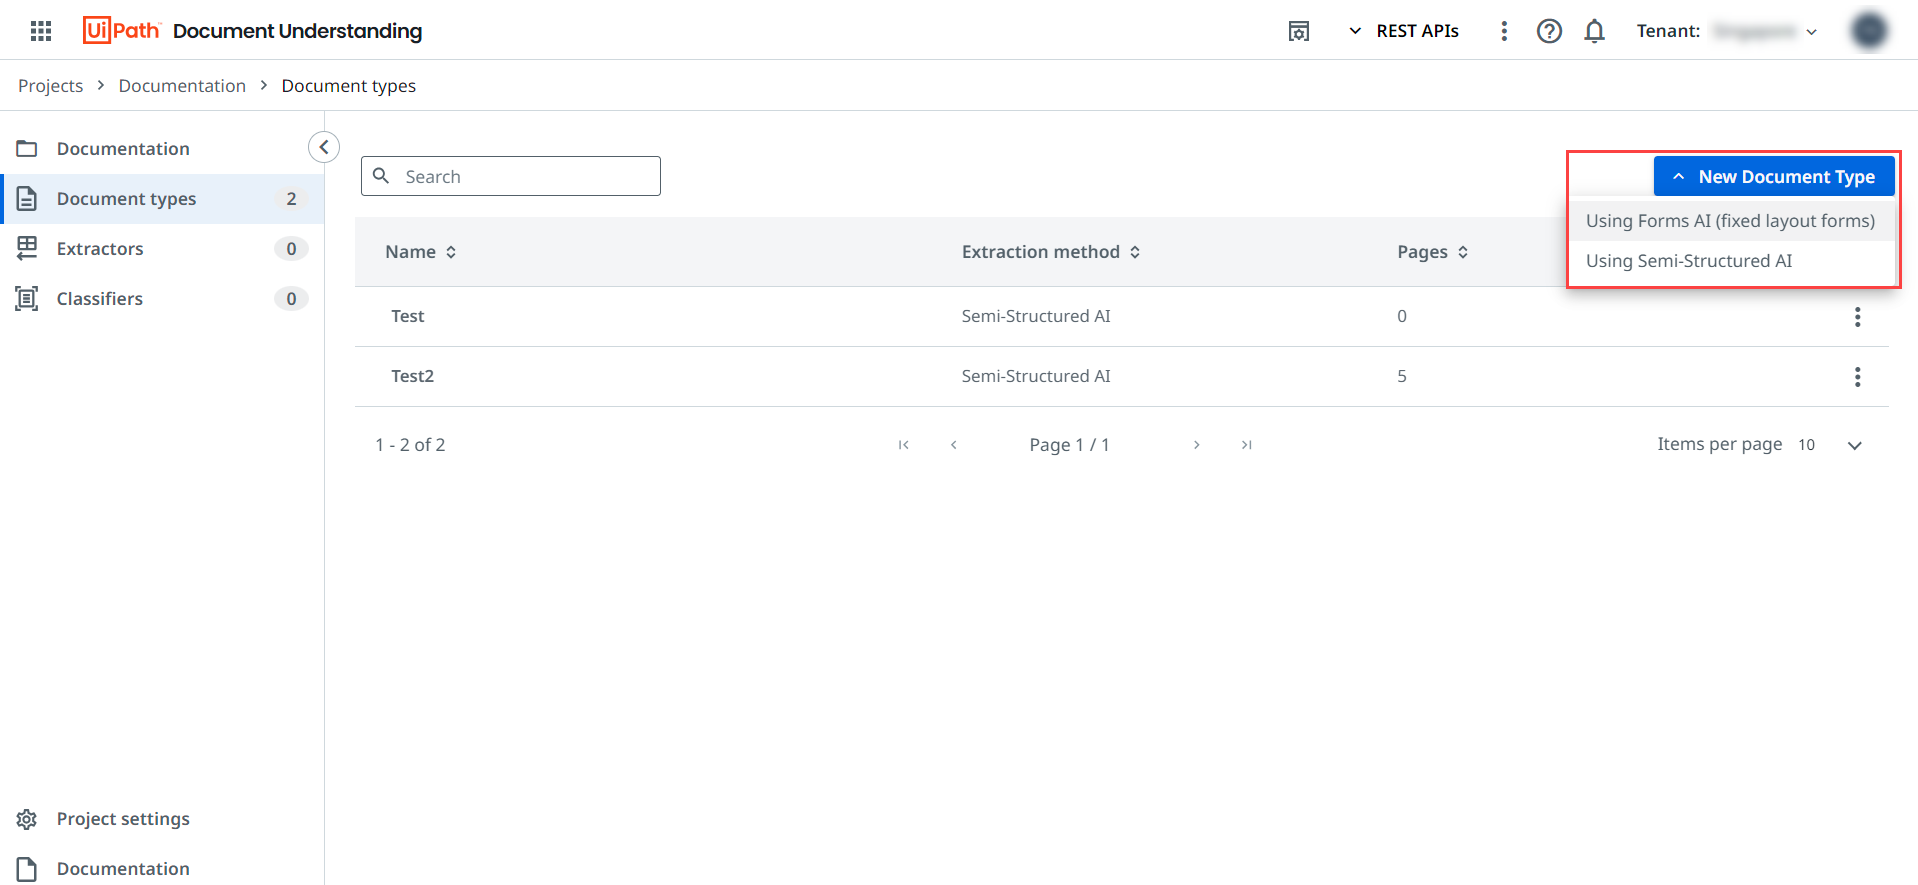Open the Test2 document type
Viewport: 1918px width, 885px height.
(413, 376)
